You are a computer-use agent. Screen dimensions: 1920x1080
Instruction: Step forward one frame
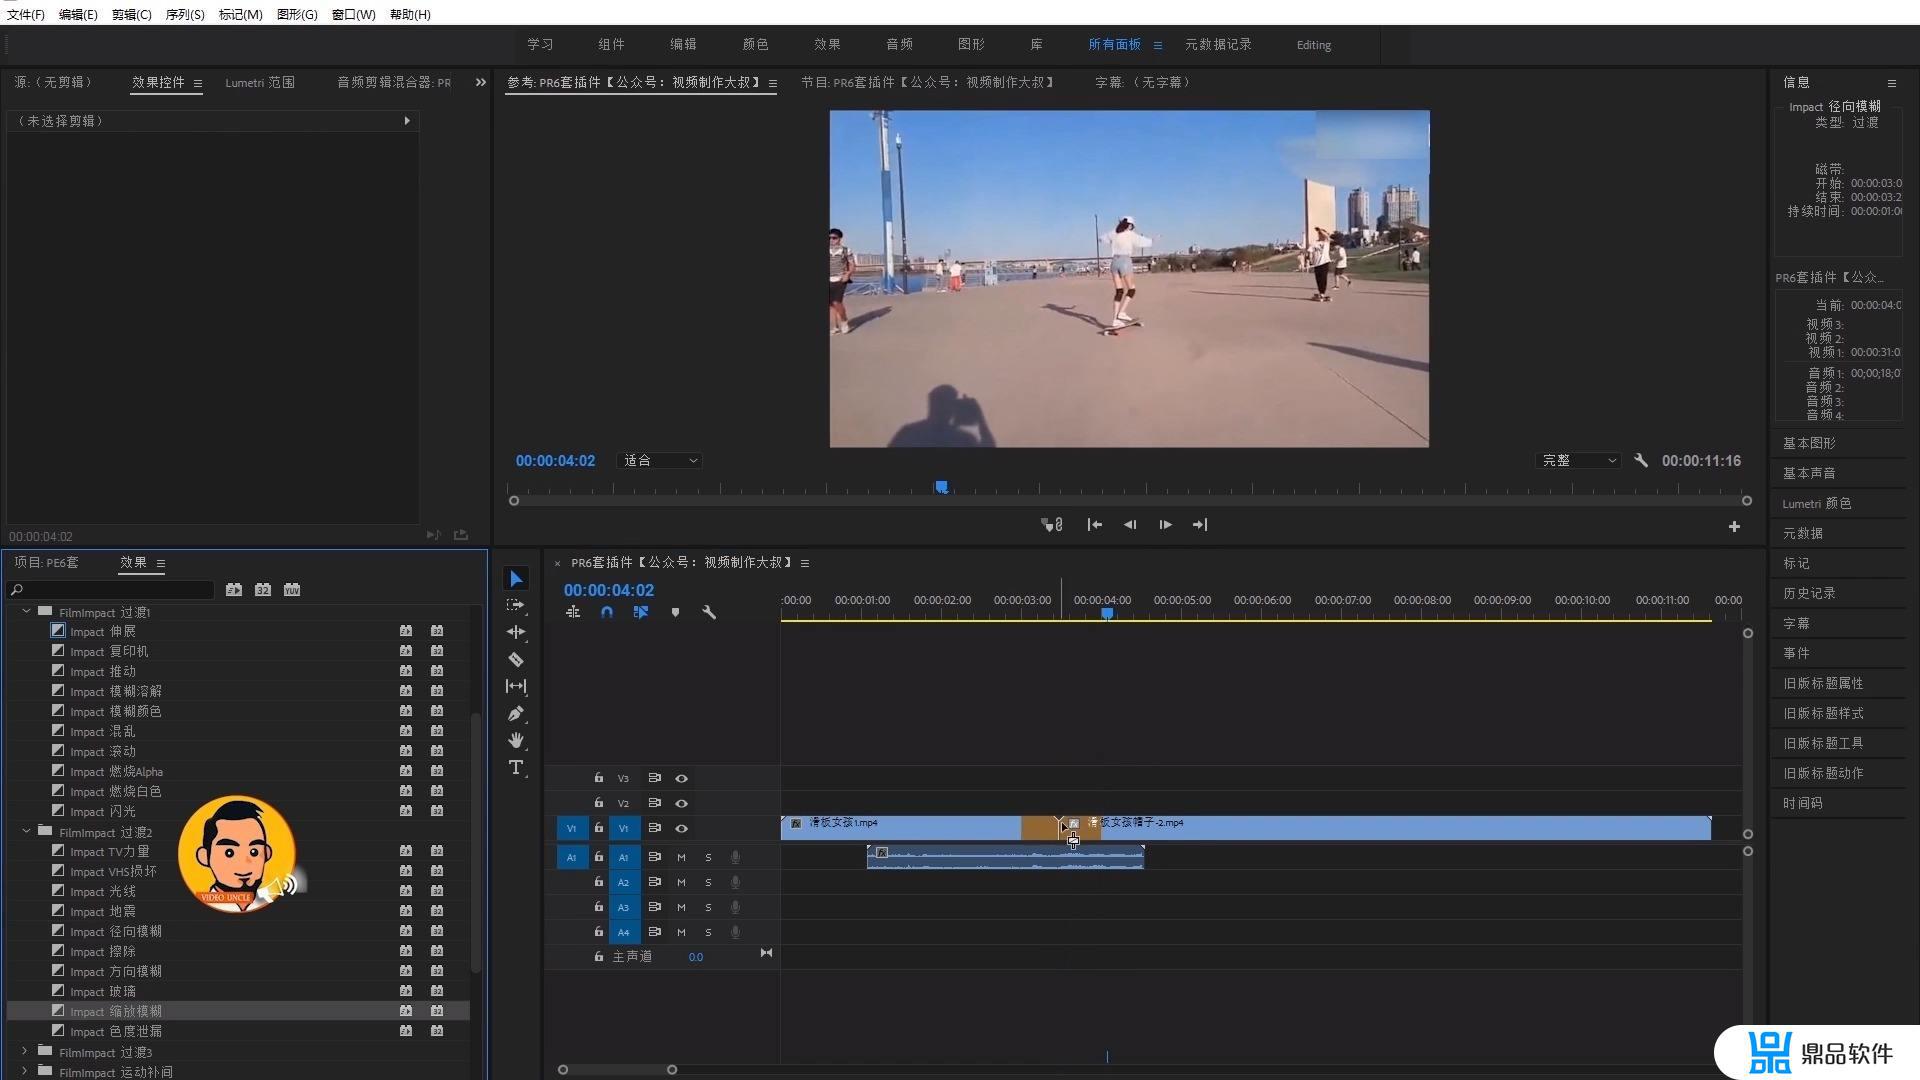click(1165, 525)
